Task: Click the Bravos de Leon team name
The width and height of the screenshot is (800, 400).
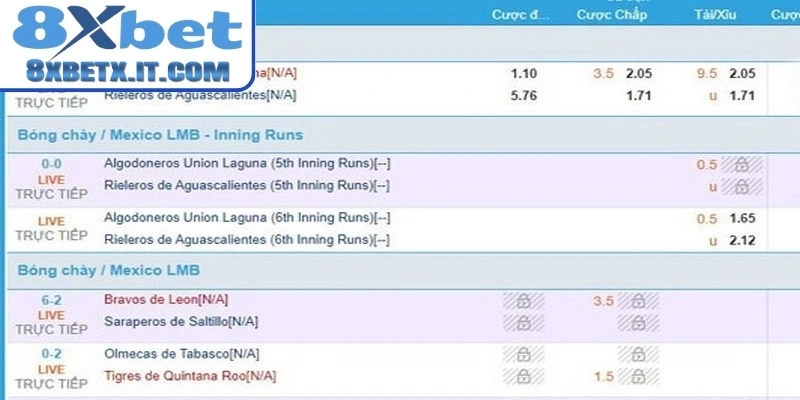Action: [166, 299]
